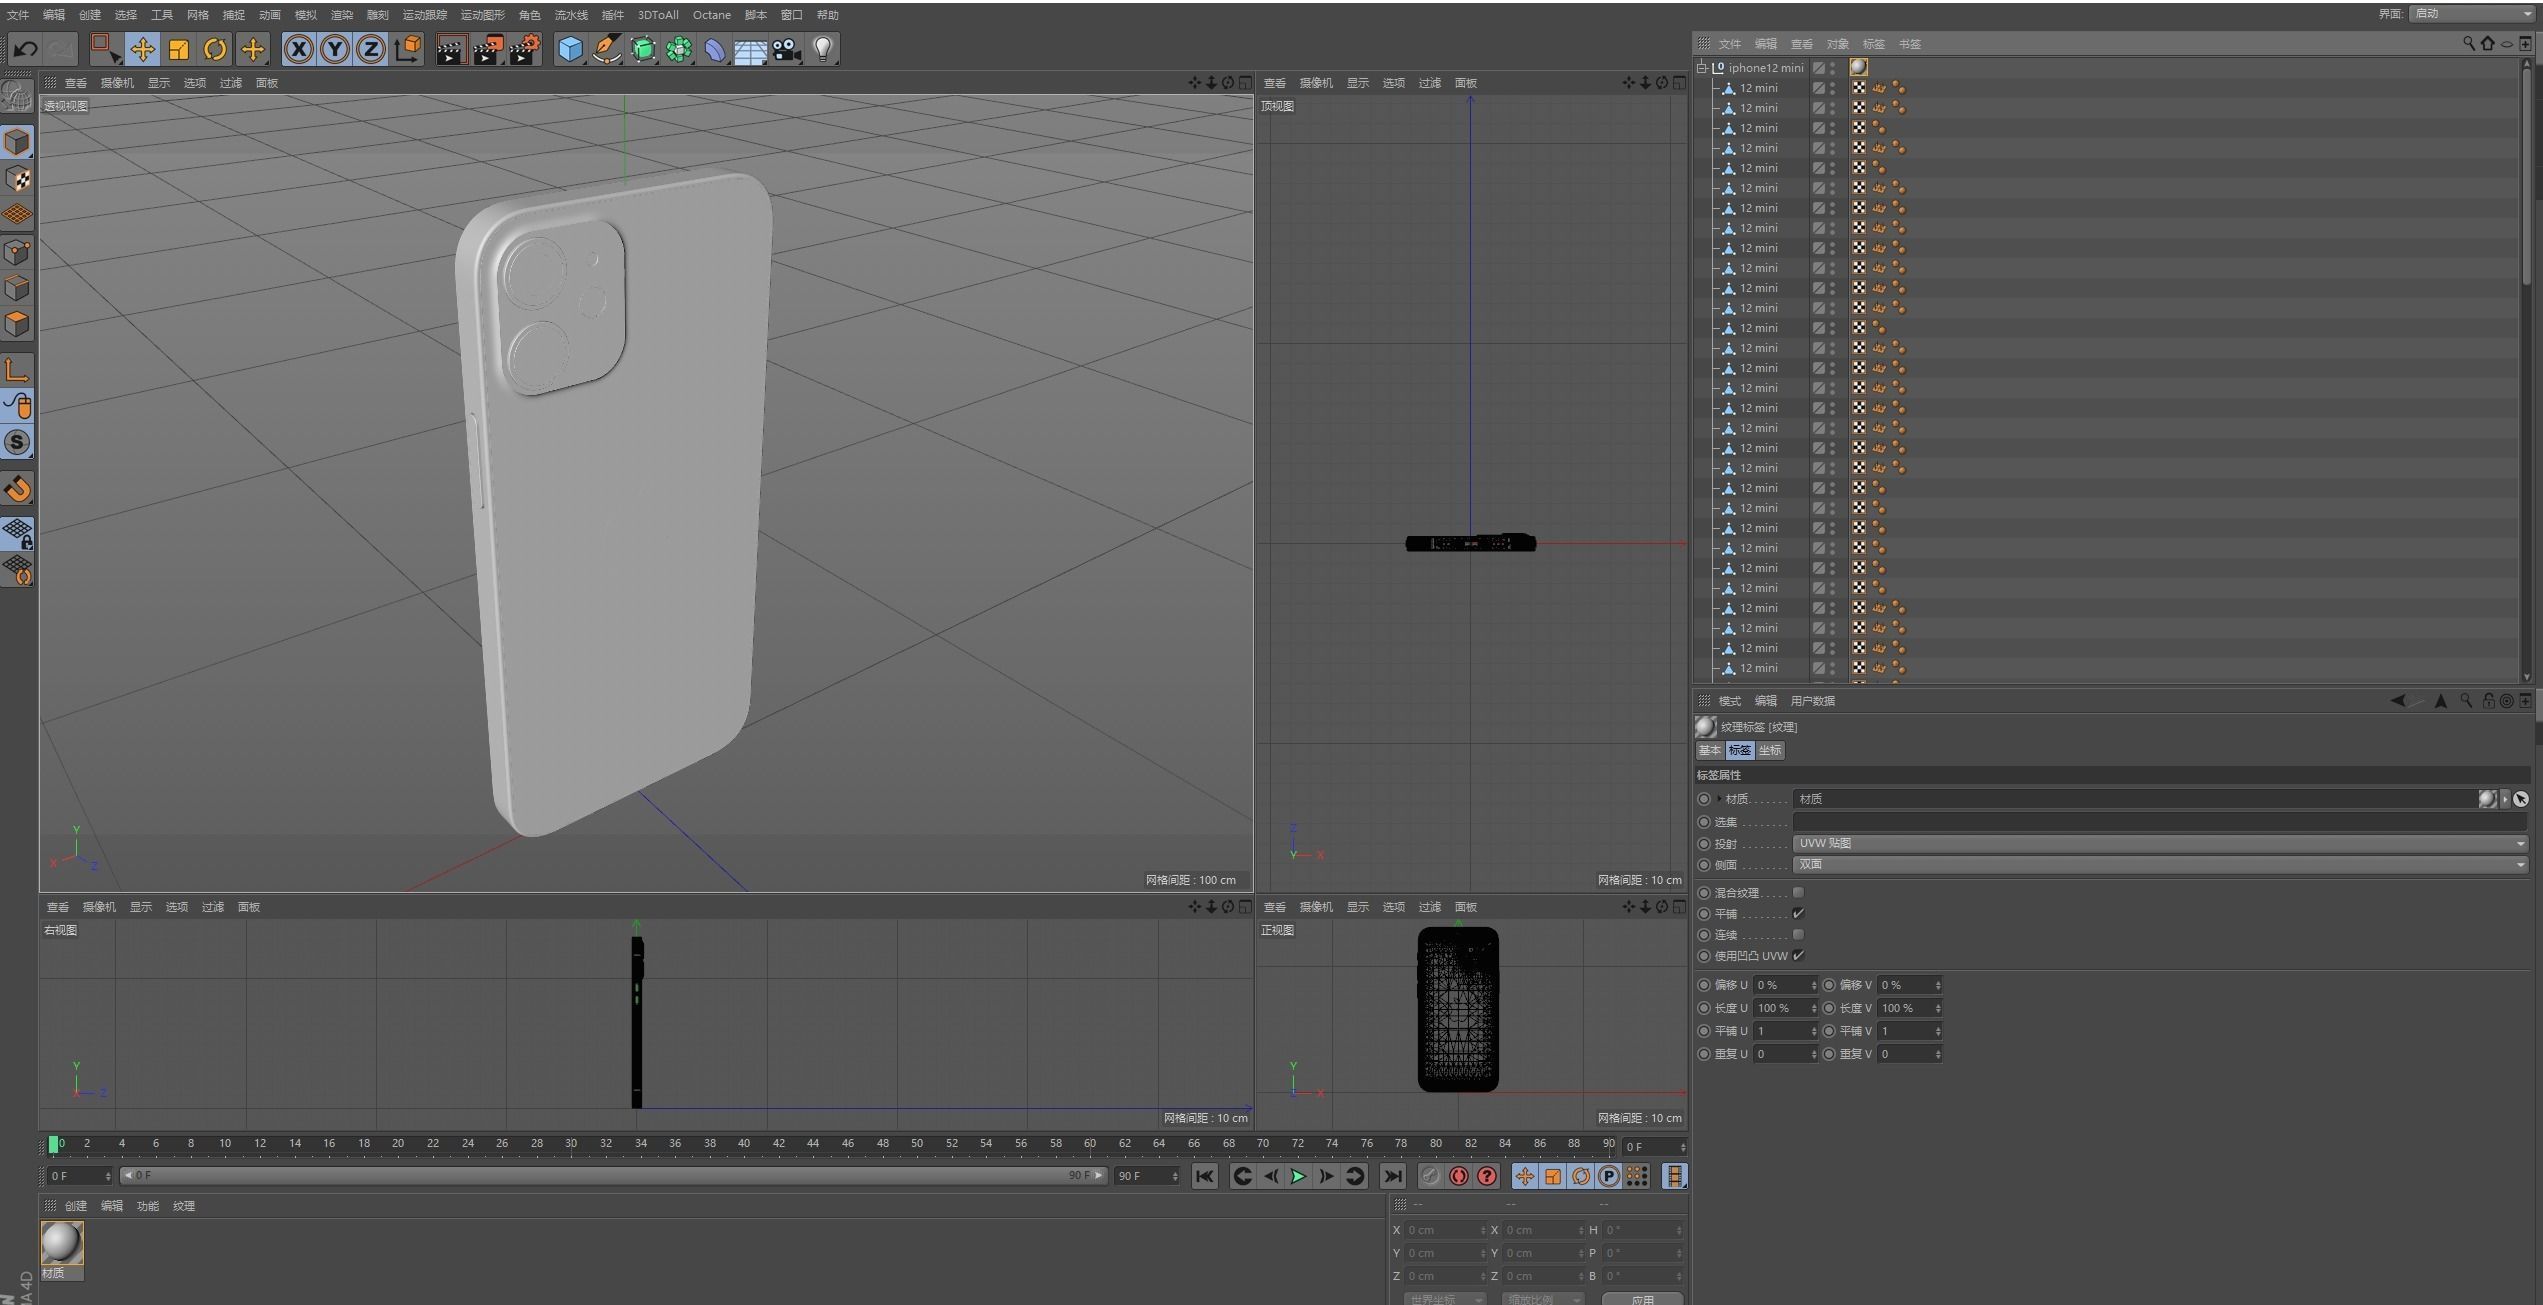The width and height of the screenshot is (2543, 1305).
Task: Render to Picture Viewer icon
Action: 488,49
